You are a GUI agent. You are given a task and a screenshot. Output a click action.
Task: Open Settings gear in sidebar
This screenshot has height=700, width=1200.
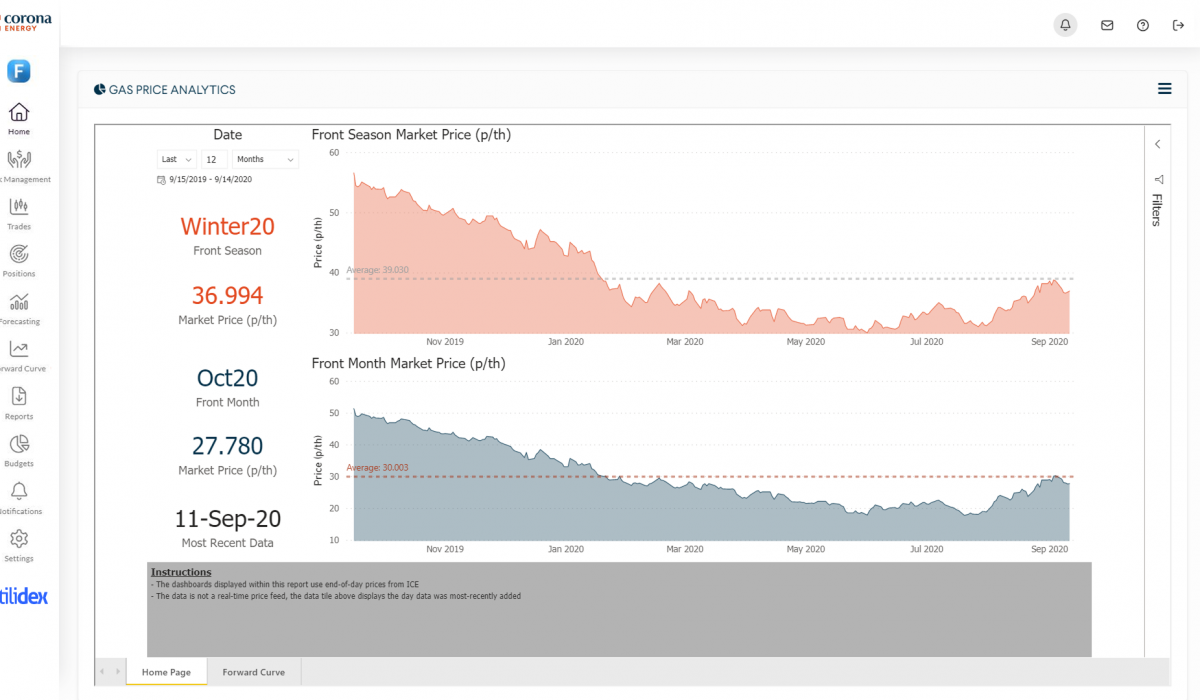click(x=19, y=544)
